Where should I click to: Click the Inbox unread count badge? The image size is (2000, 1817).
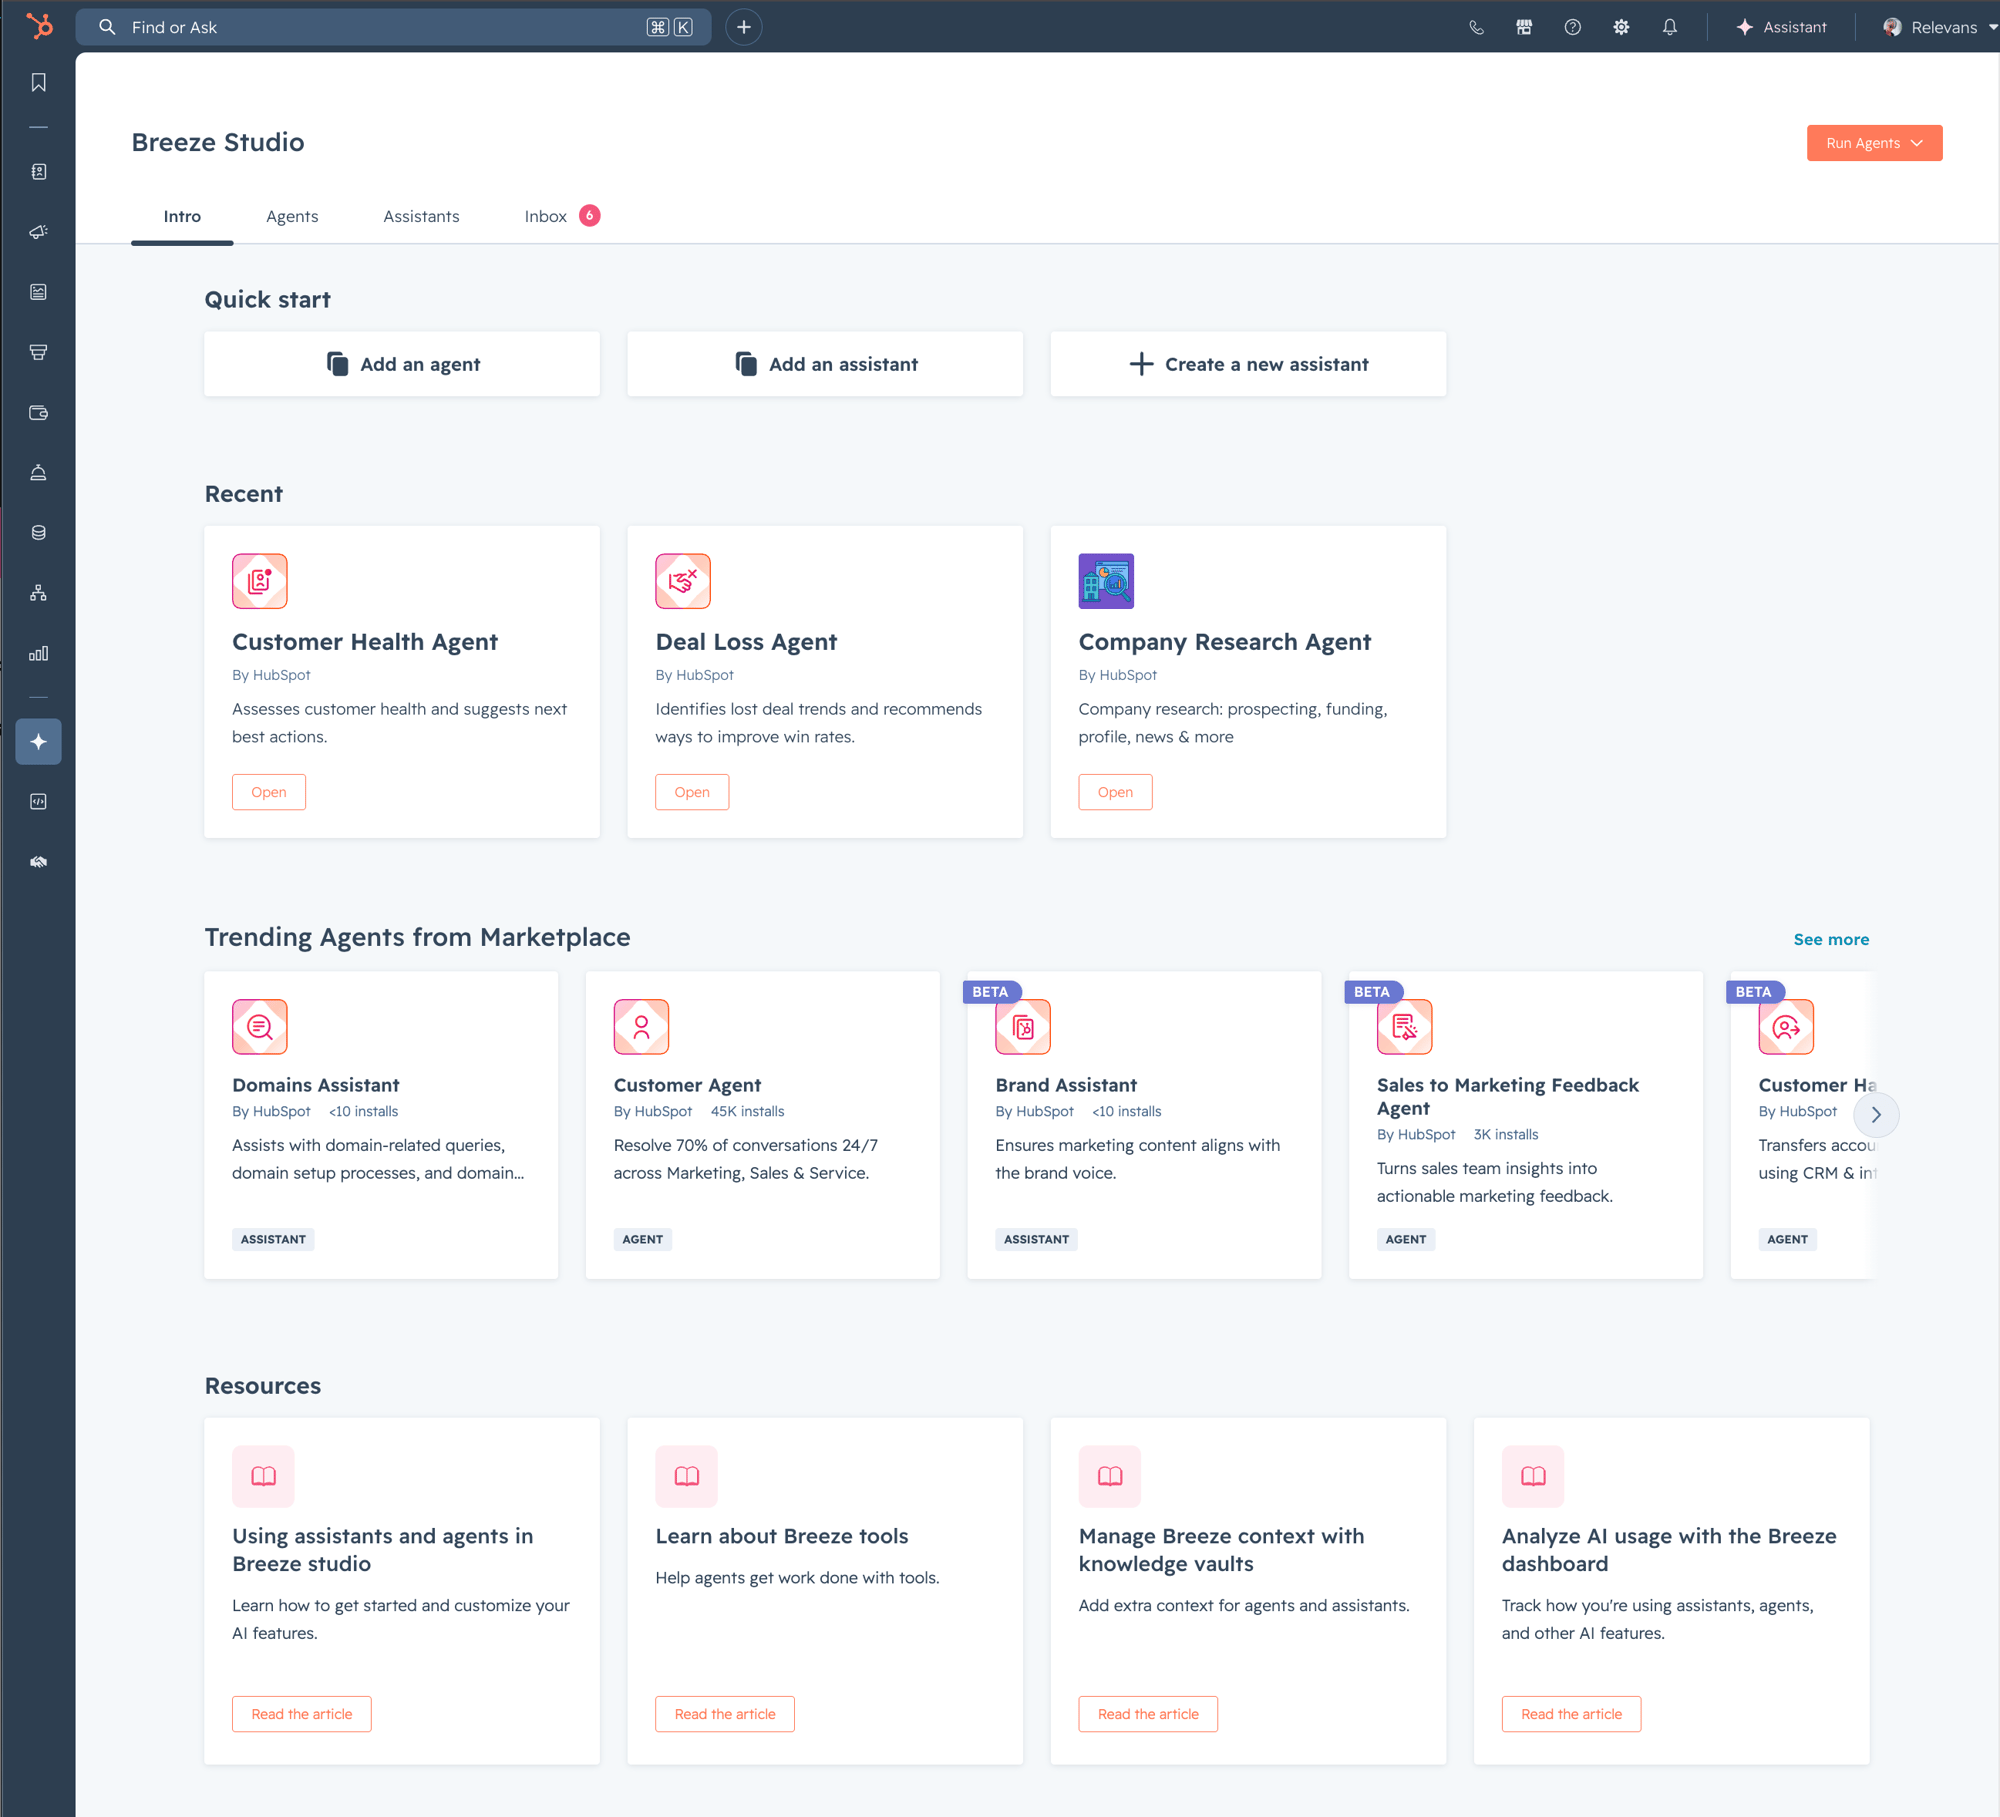[x=590, y=215]
